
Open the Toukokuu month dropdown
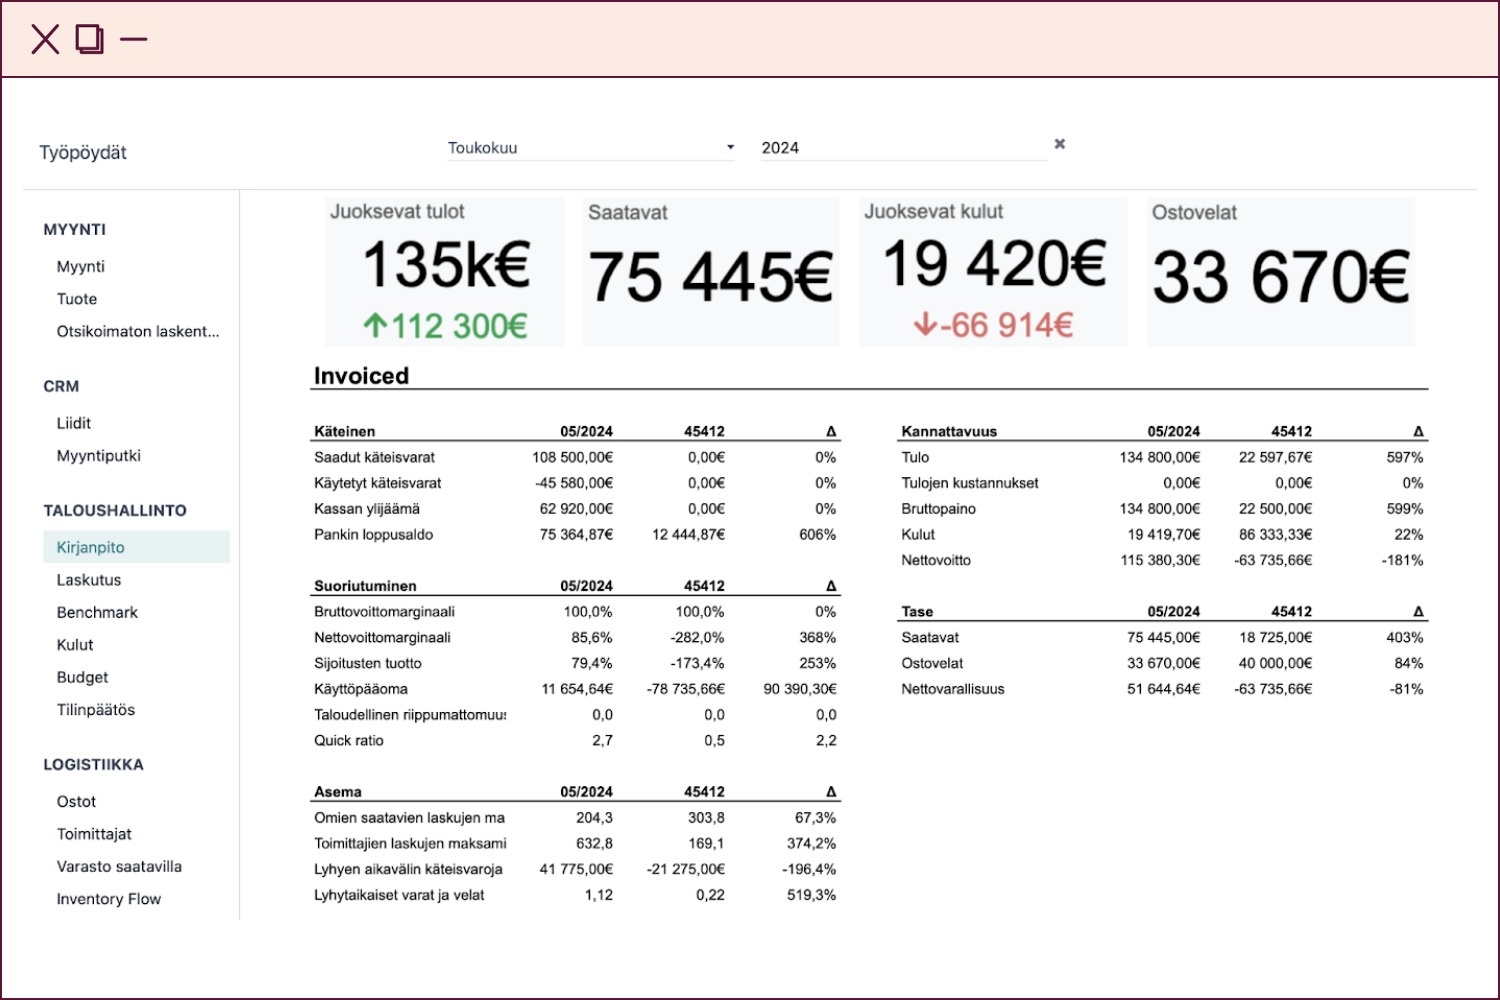(x=590, y=148)
